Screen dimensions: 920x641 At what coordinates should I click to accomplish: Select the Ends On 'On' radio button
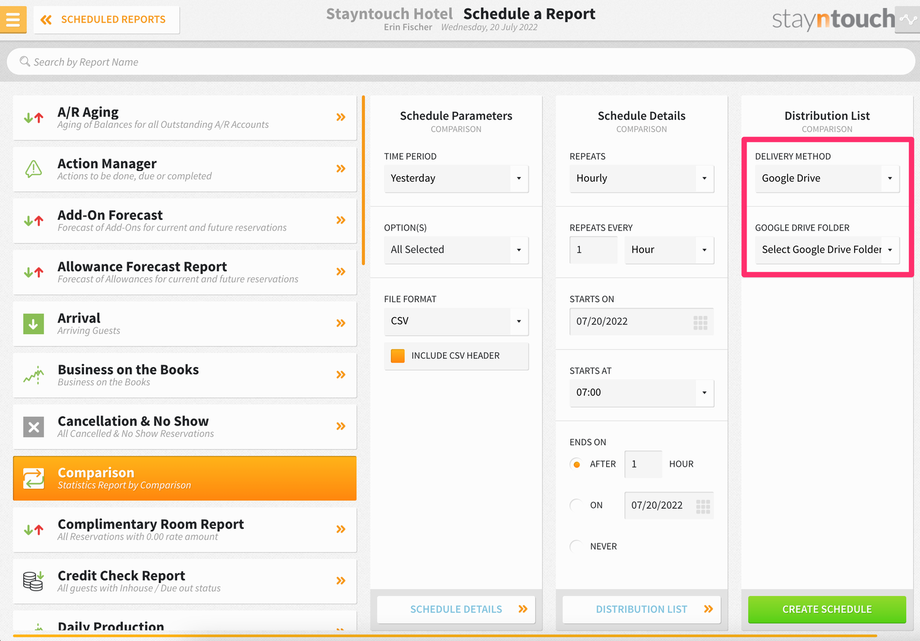[576, 505]
